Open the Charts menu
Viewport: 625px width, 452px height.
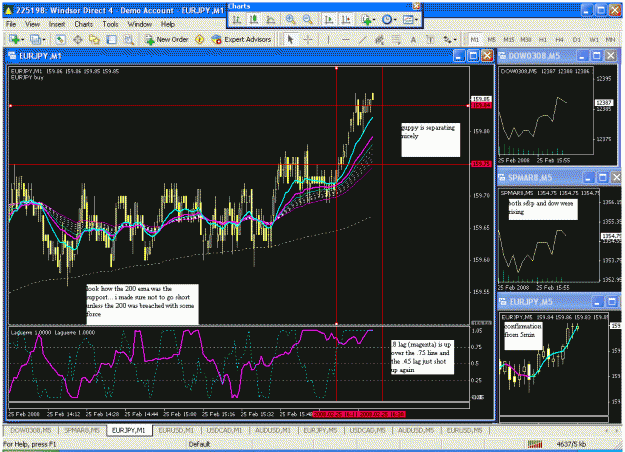[x=83, y=24]
